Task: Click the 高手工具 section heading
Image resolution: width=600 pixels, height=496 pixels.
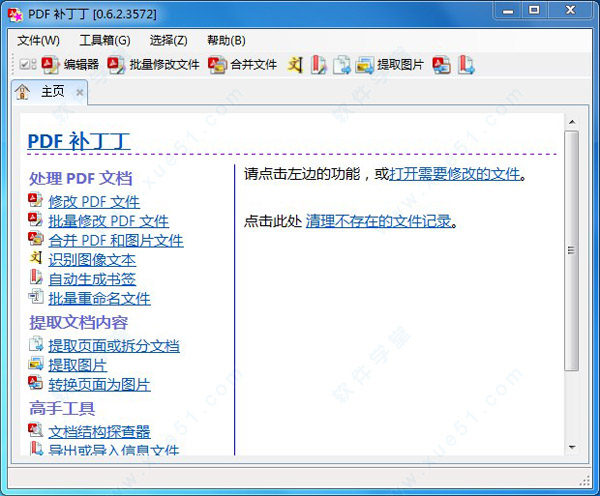Action: pos(62,408)
